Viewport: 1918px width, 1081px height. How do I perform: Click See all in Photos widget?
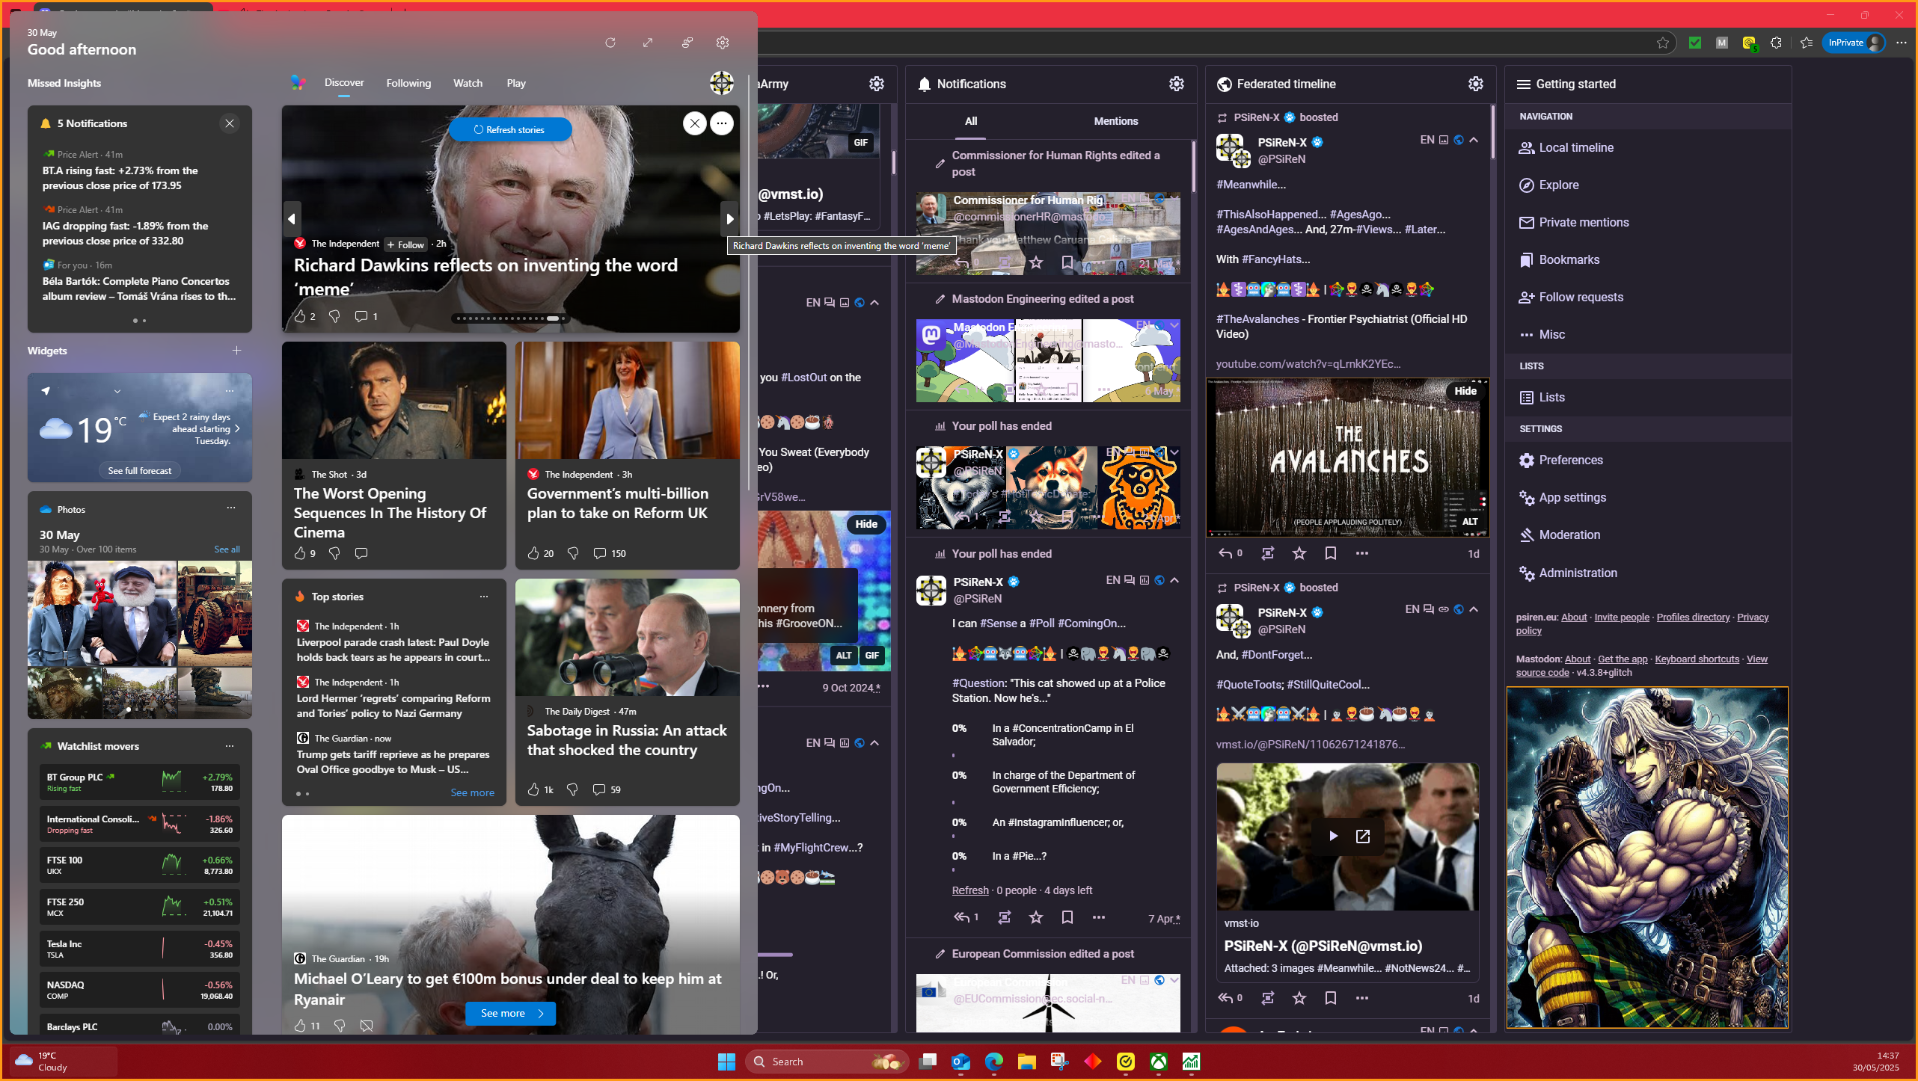(x=227, y=550)
